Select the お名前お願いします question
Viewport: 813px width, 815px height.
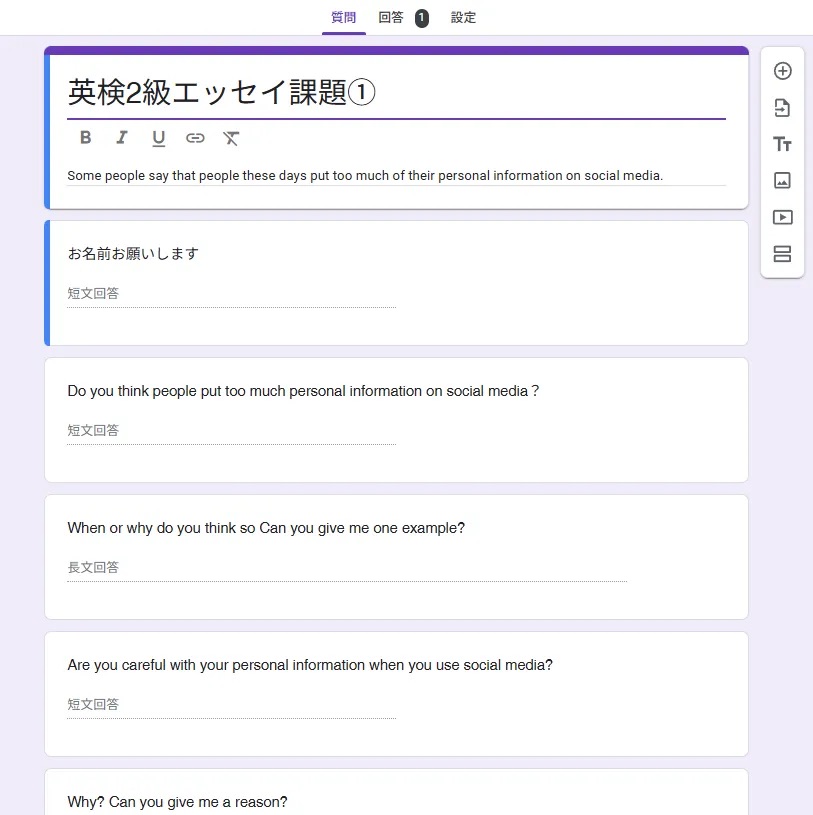[133, 254]
